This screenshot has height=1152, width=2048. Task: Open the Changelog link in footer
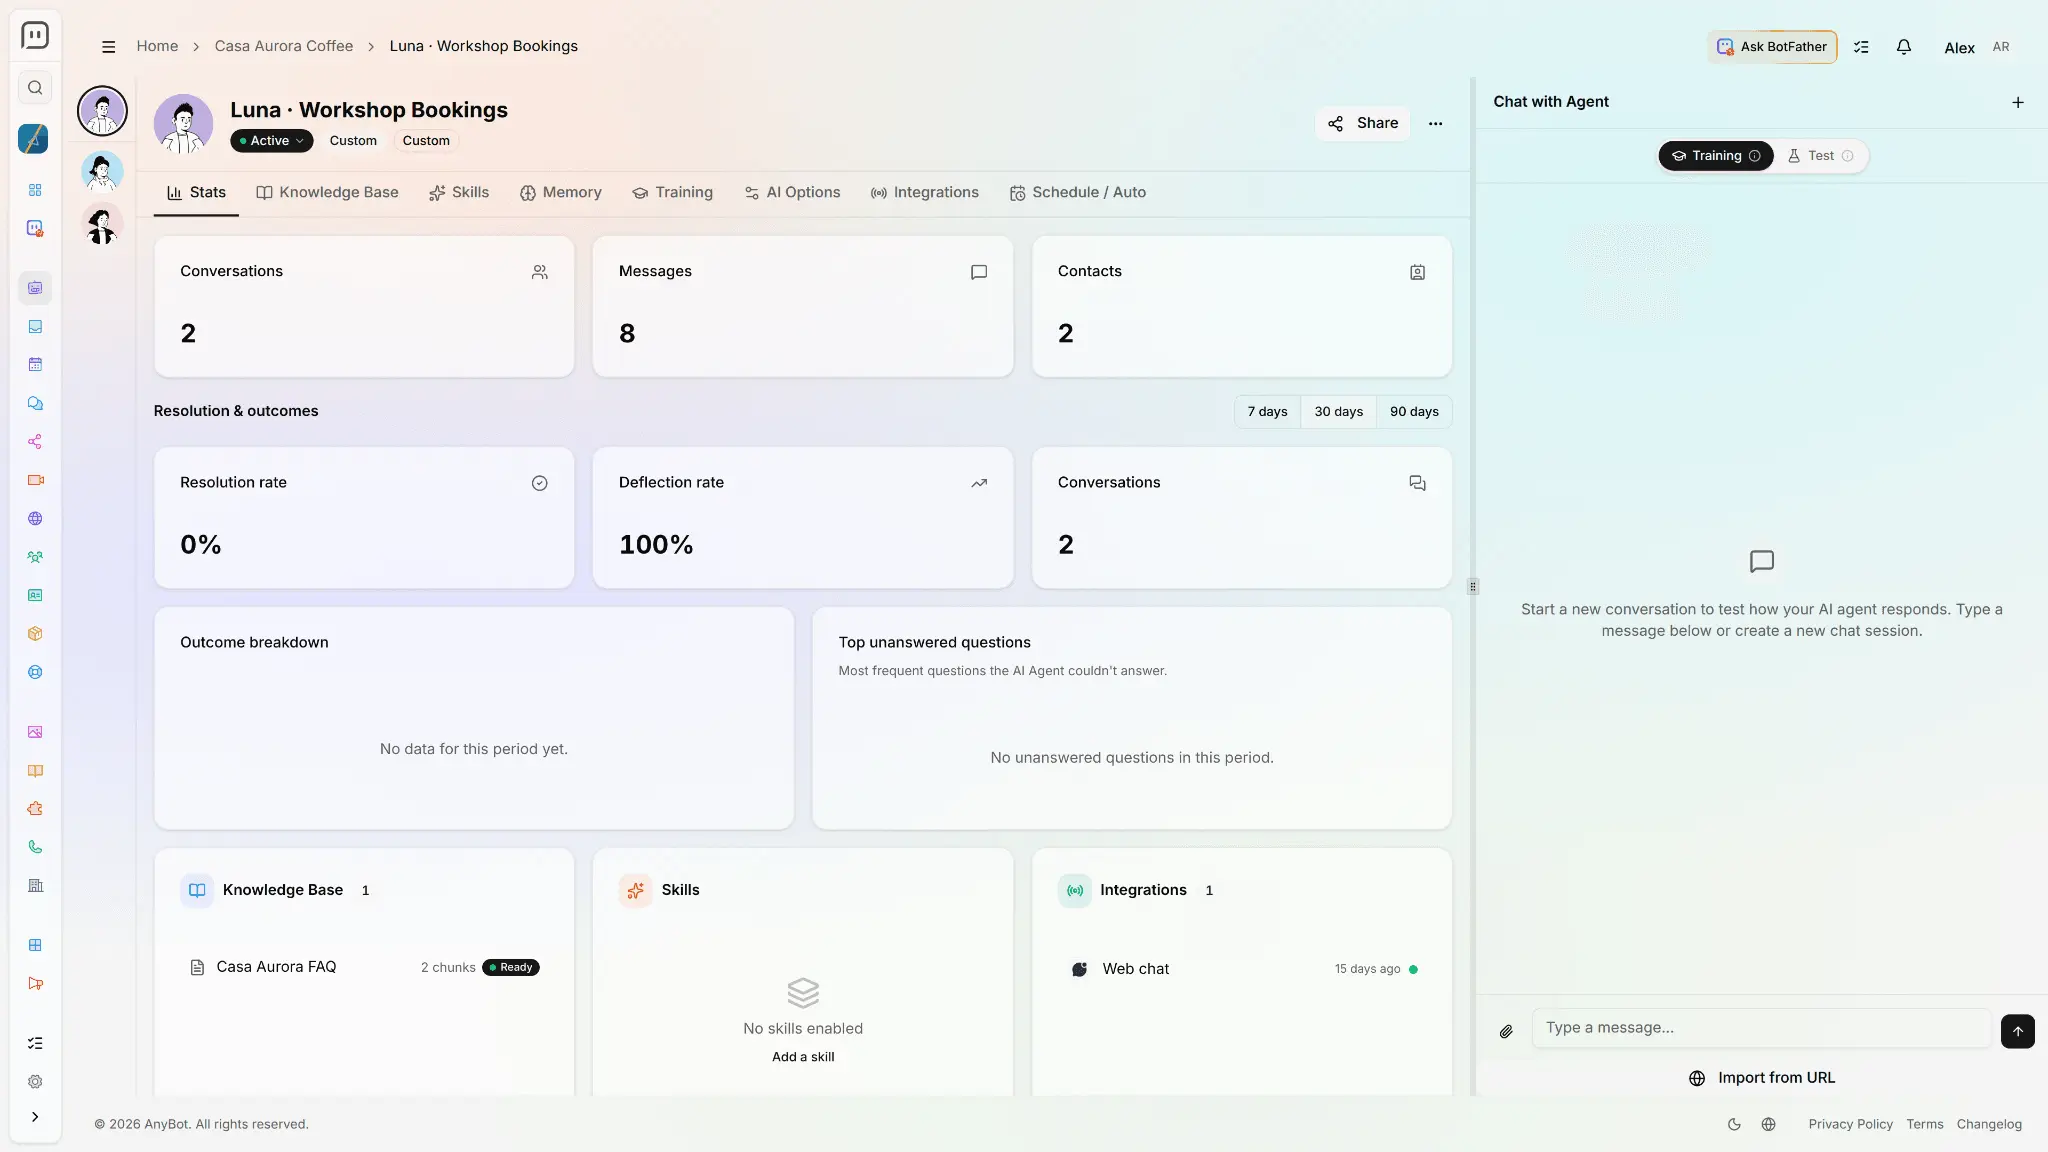point(1989,1124)
